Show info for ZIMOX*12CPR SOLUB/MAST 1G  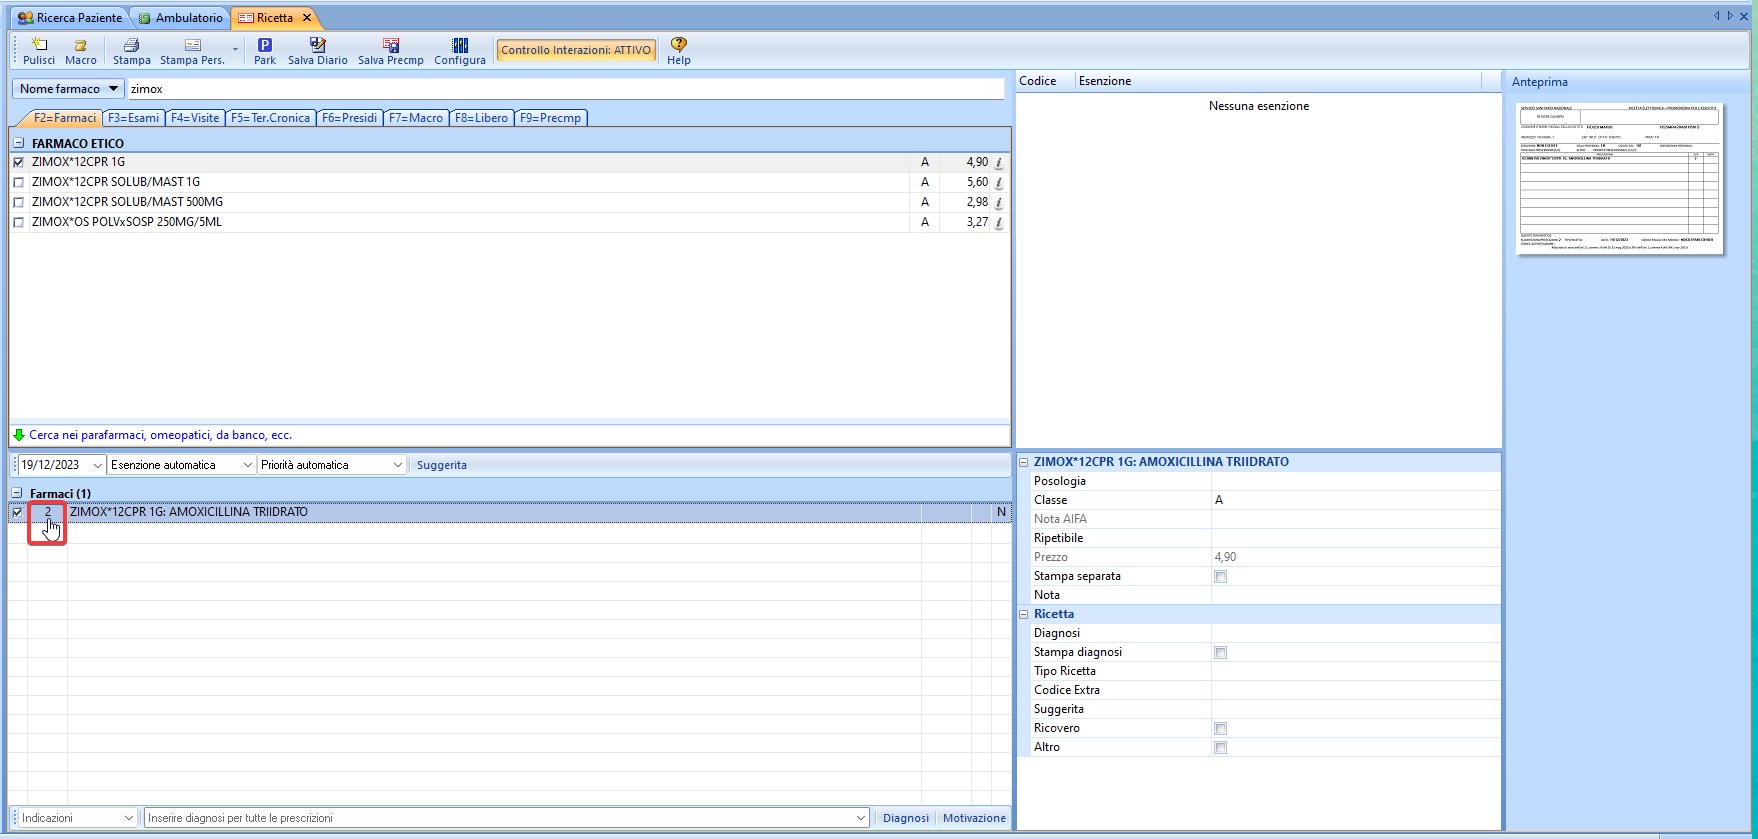pyautogui.click(x=998, y=182)
